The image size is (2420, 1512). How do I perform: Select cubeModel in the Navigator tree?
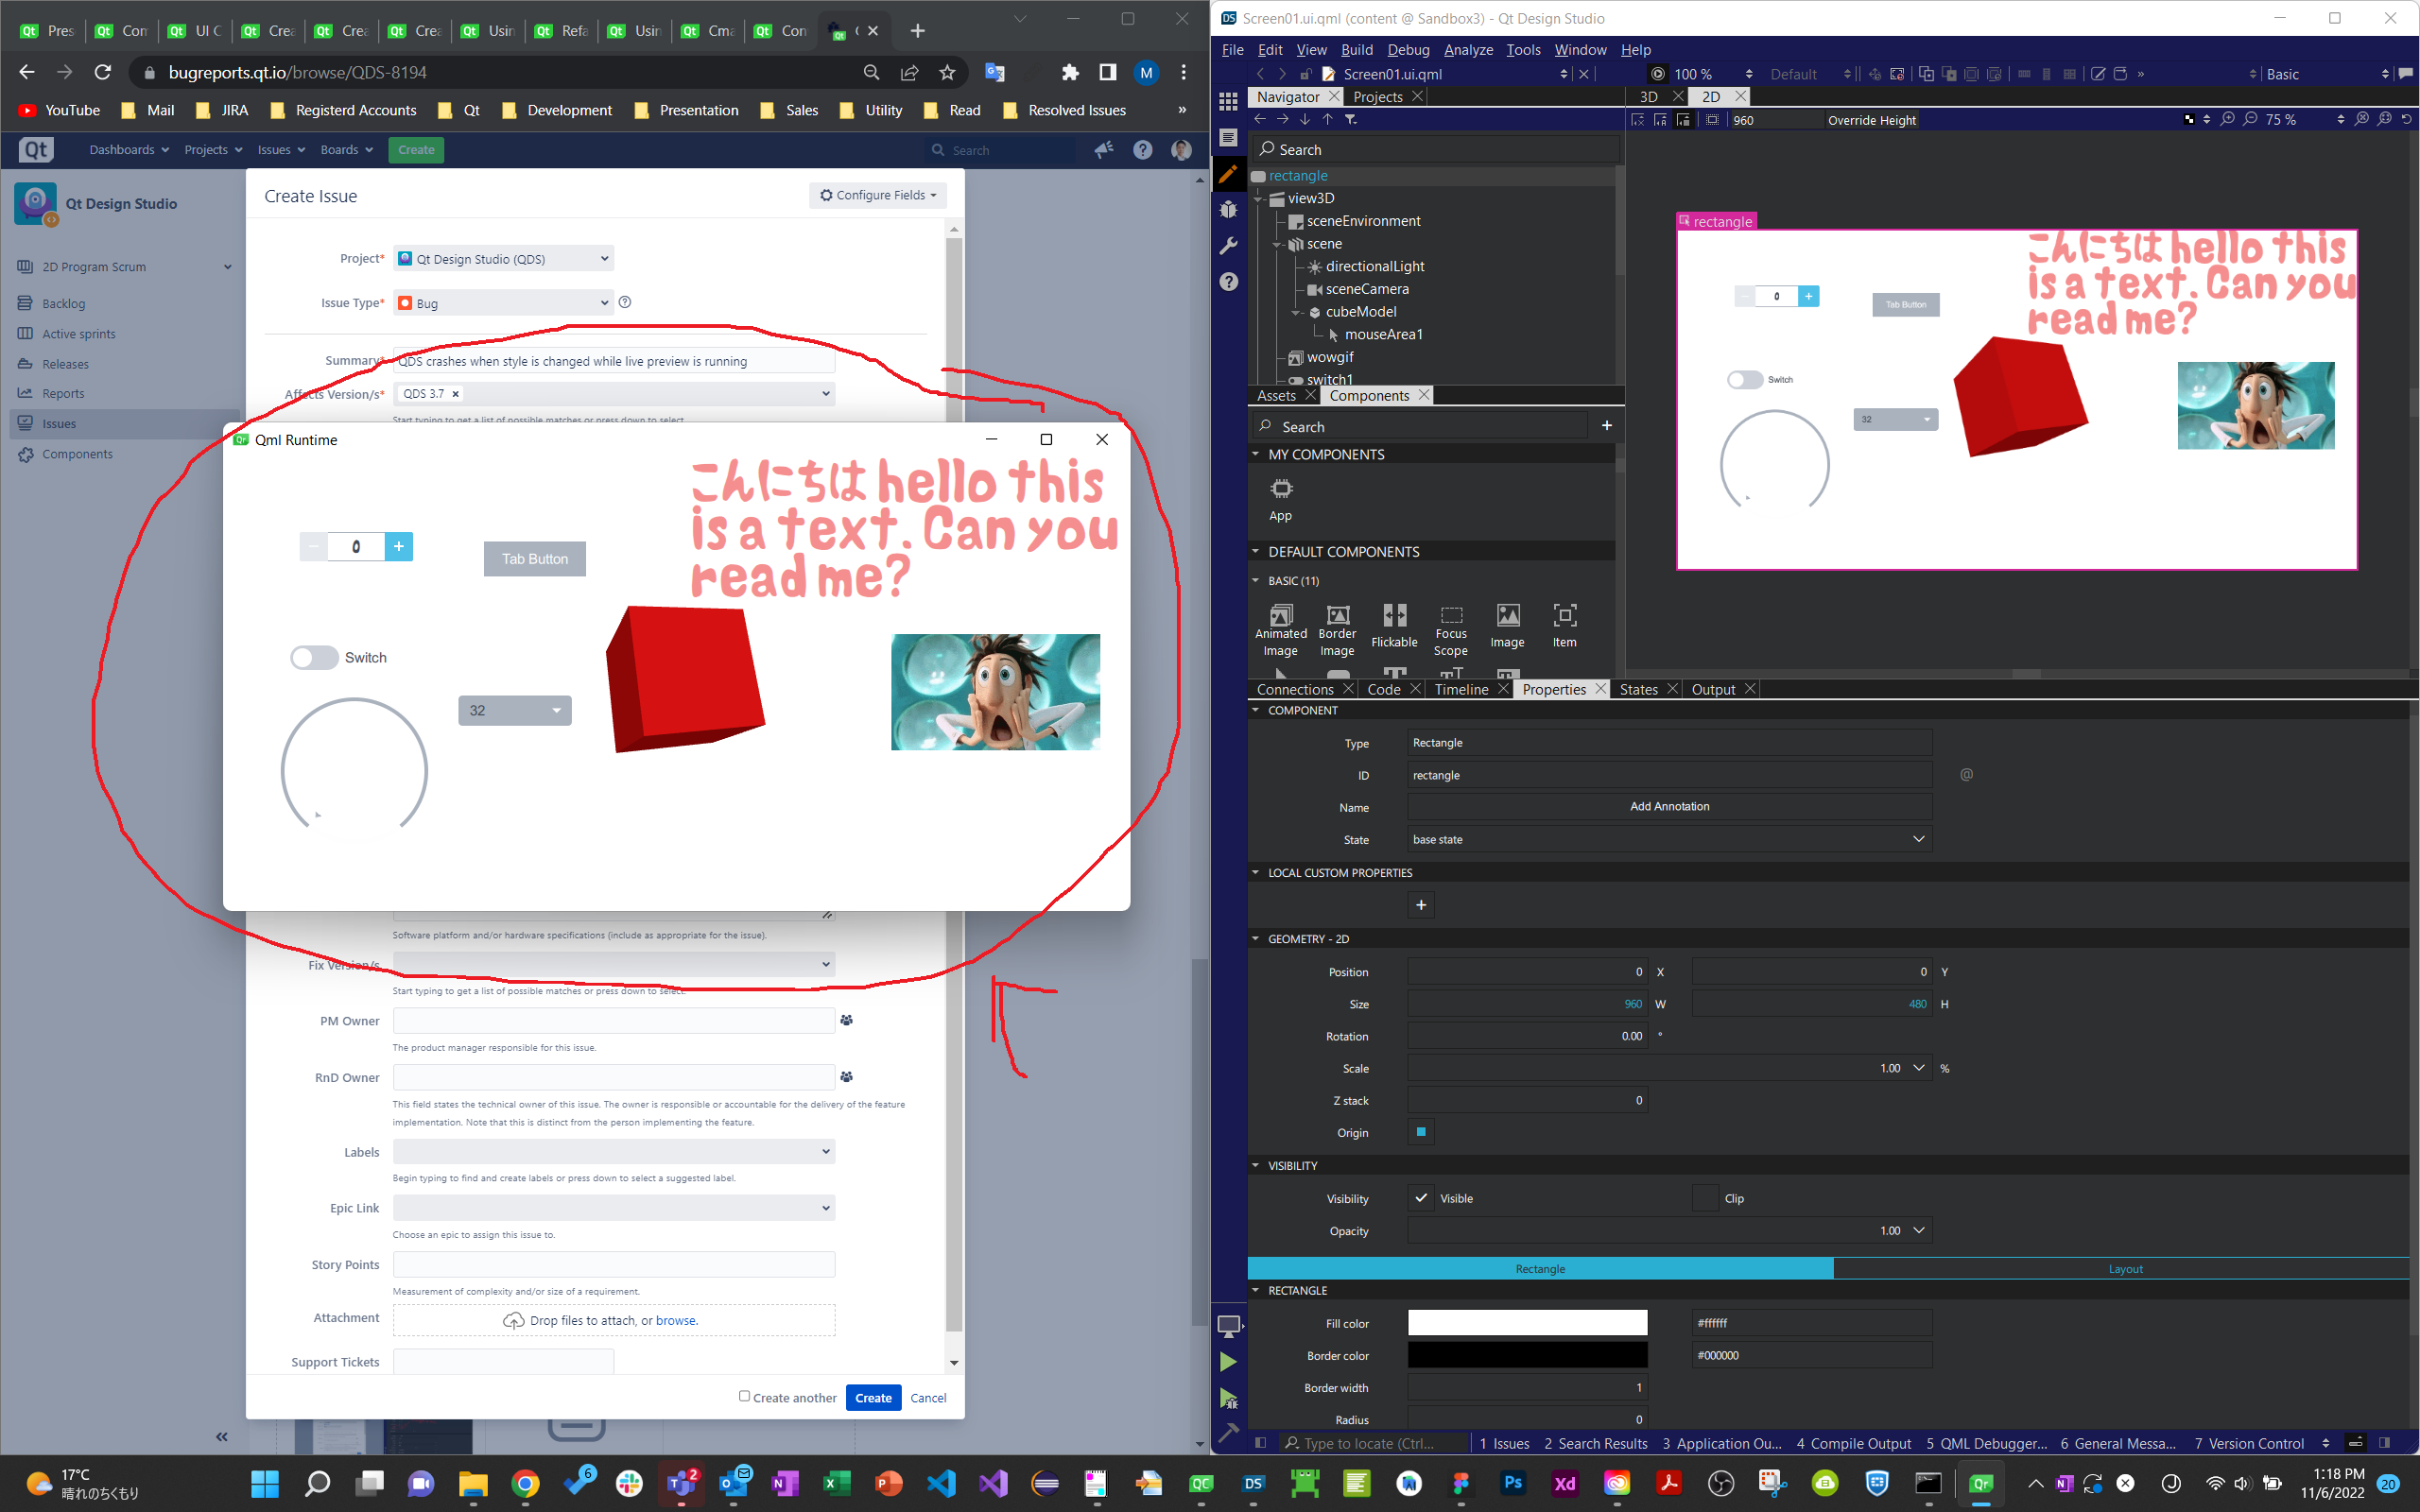tap(1361, 311)
